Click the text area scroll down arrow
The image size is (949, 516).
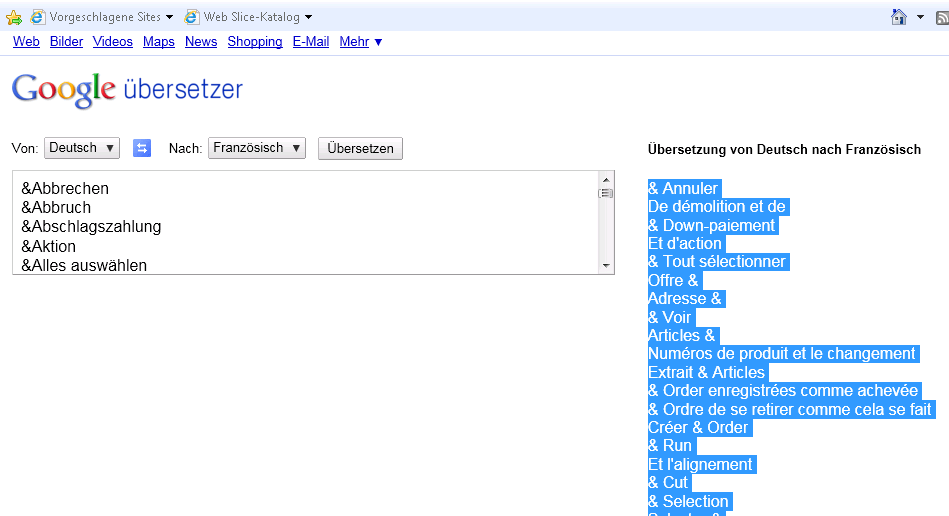coord(606,266)
